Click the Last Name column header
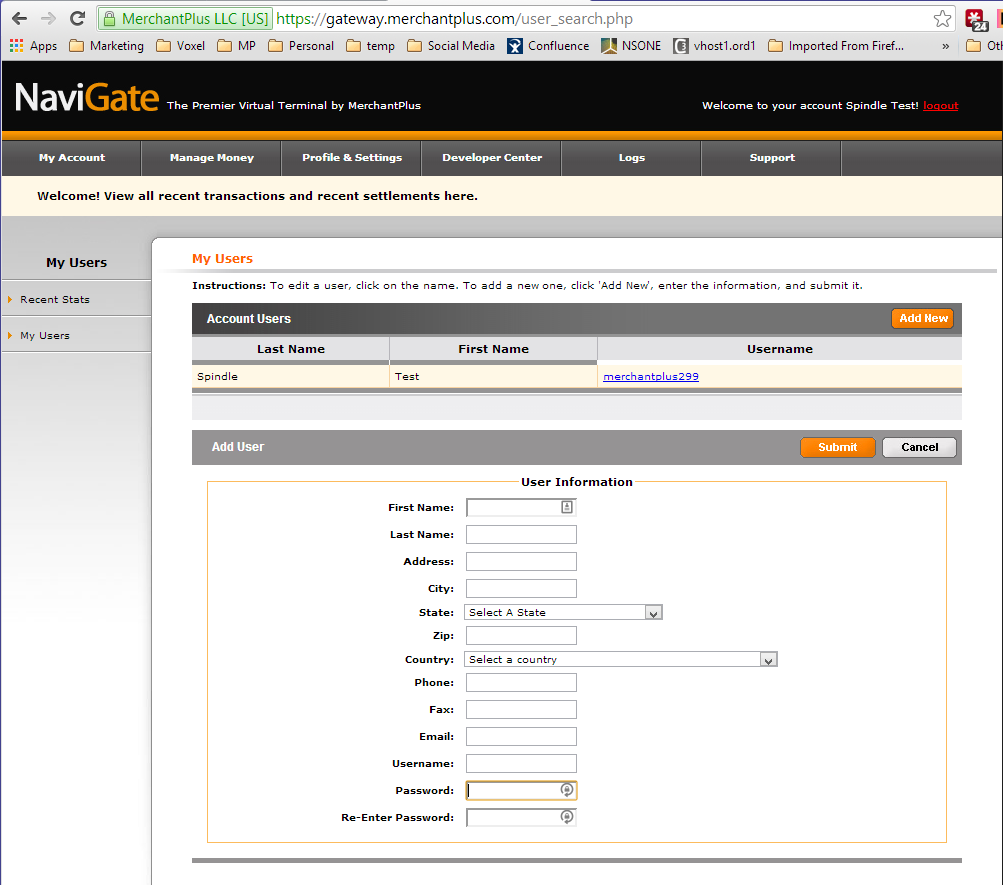The height and width of the screenshot is (885, 1003). [290, 349]
